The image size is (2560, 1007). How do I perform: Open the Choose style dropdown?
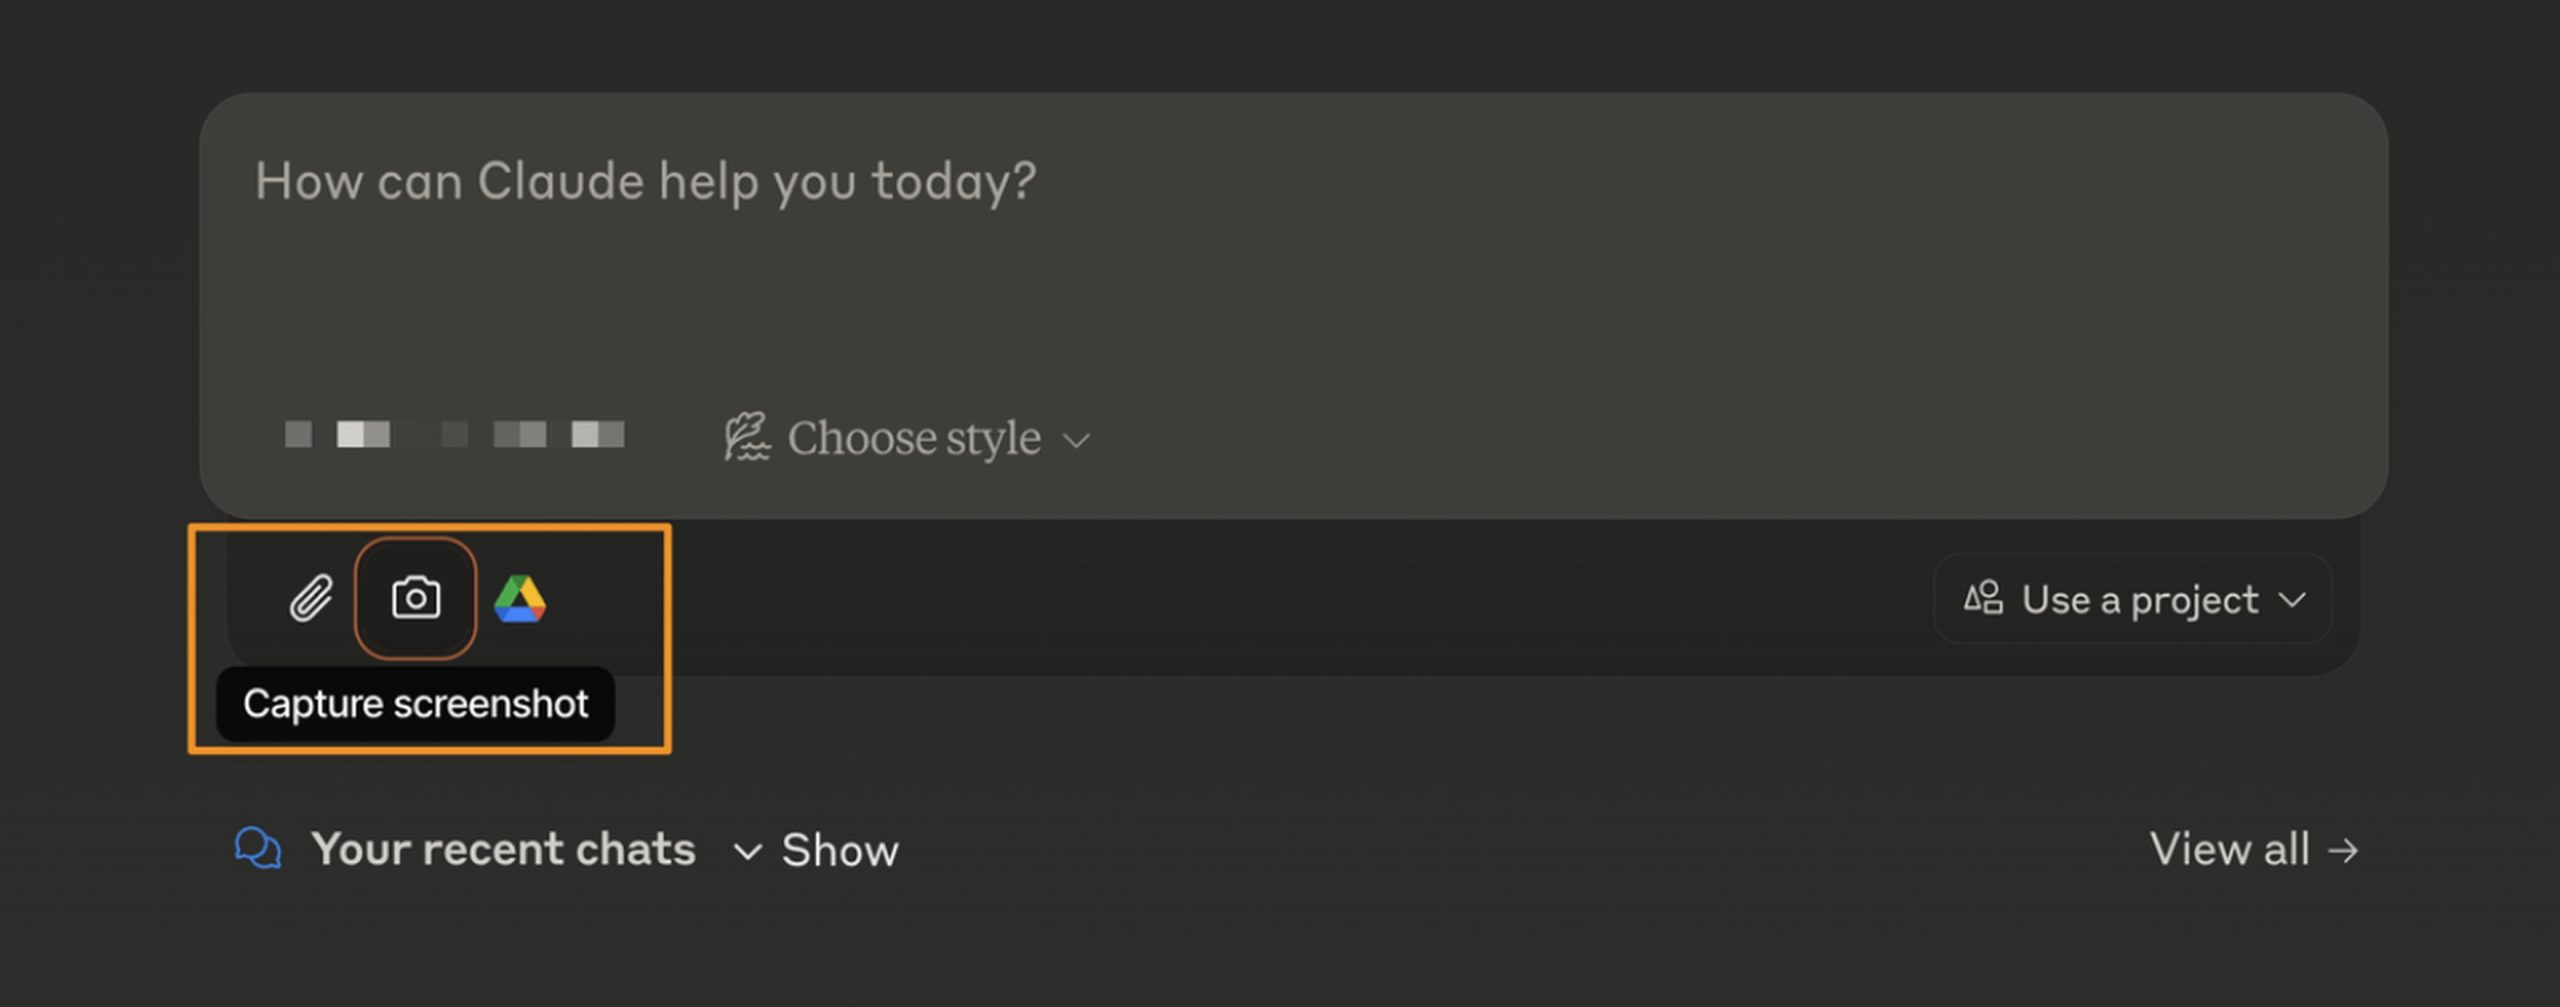[x=913, y=438]
